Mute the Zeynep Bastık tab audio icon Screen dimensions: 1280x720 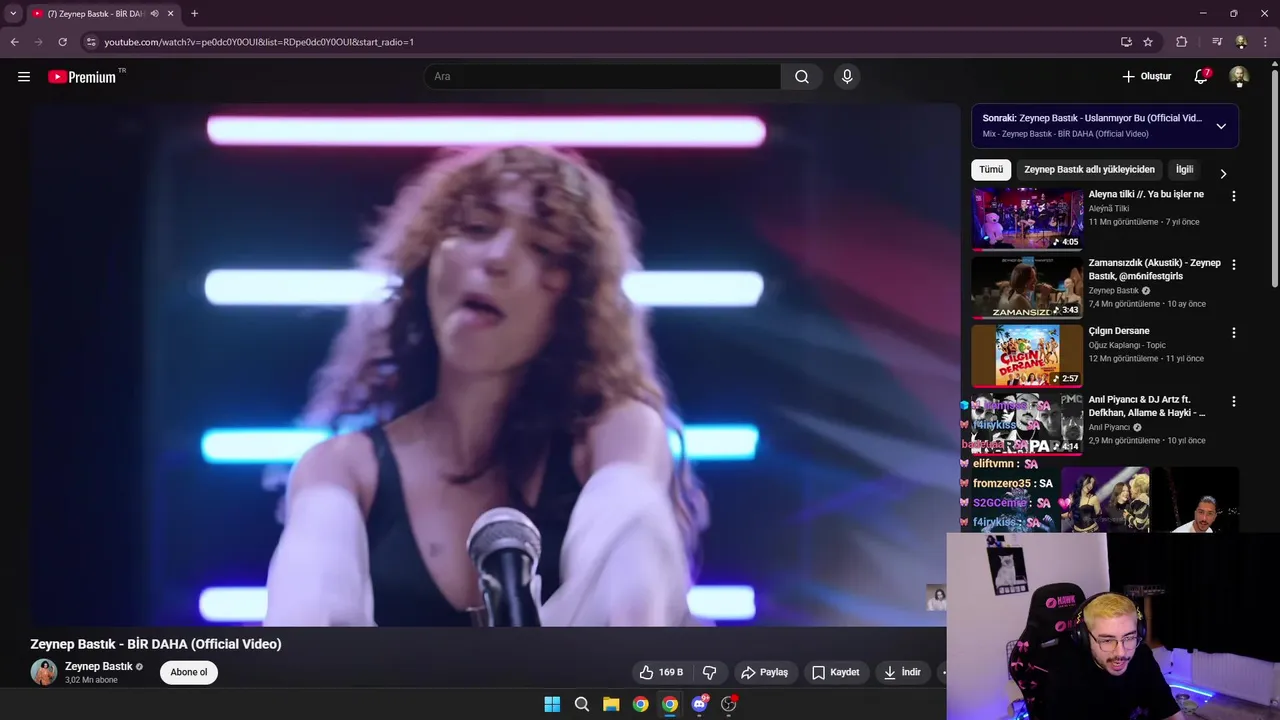point(154,14)
